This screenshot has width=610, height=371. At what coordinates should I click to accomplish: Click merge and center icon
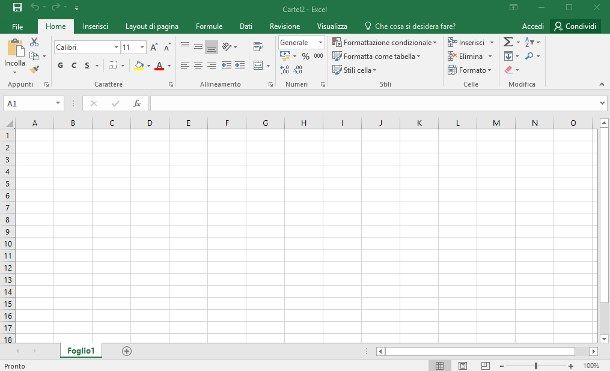(258, 65)
